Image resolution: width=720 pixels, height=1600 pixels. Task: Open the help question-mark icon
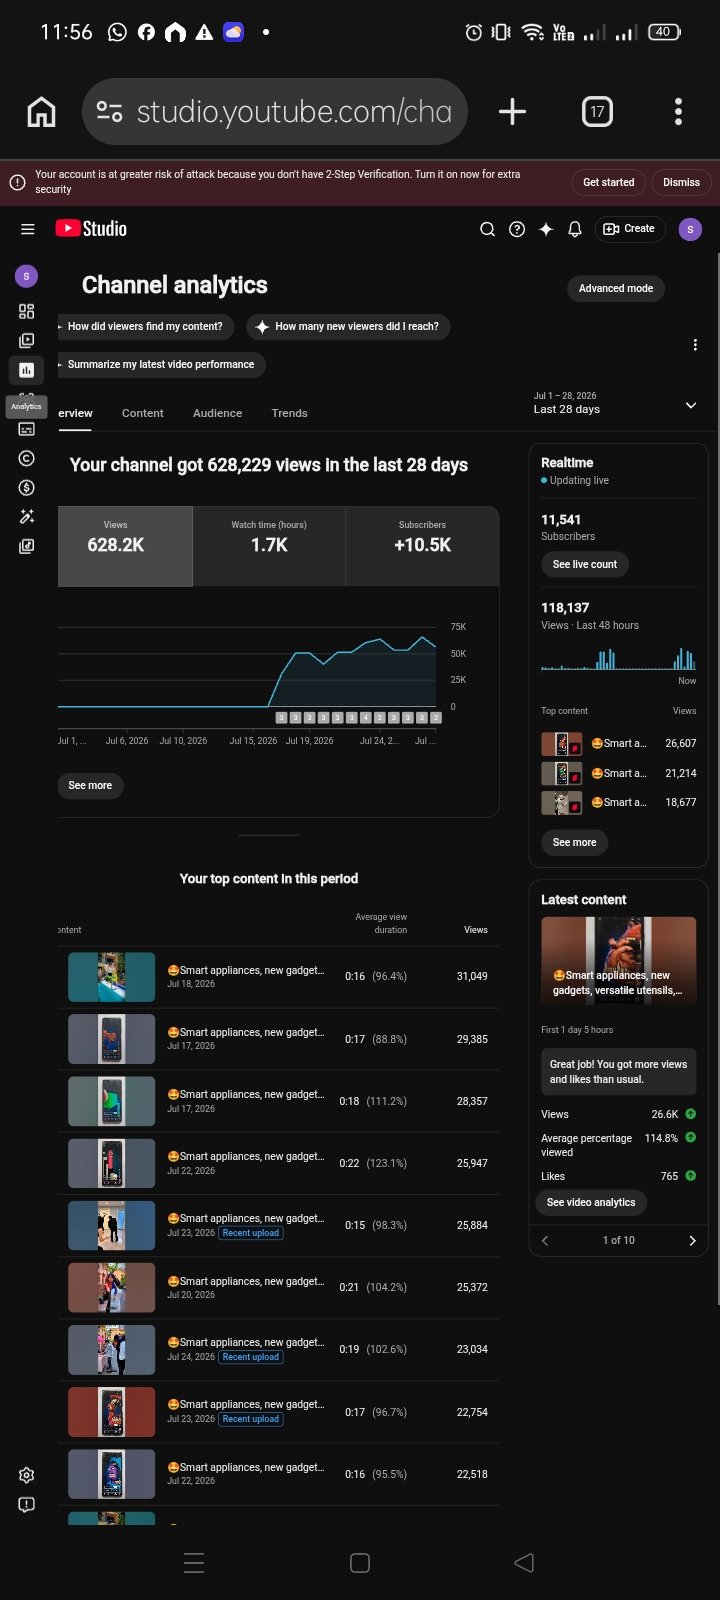coord(517,229)
